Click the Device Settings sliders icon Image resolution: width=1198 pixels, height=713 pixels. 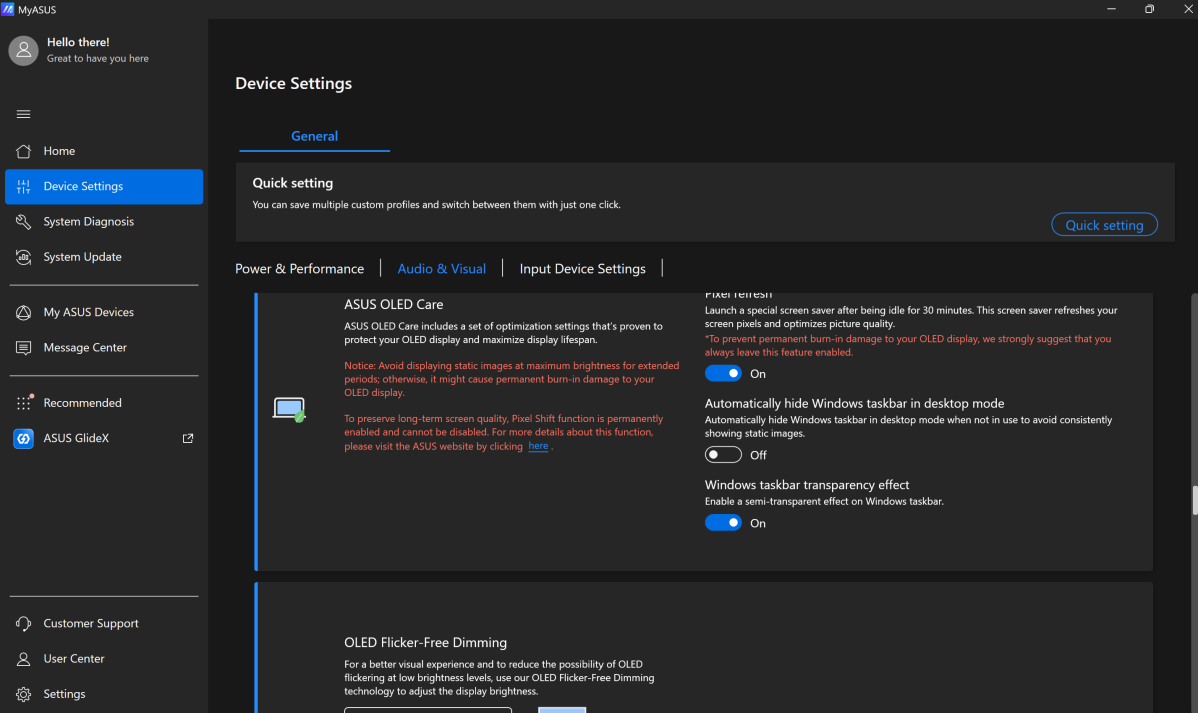coord(24,186)
